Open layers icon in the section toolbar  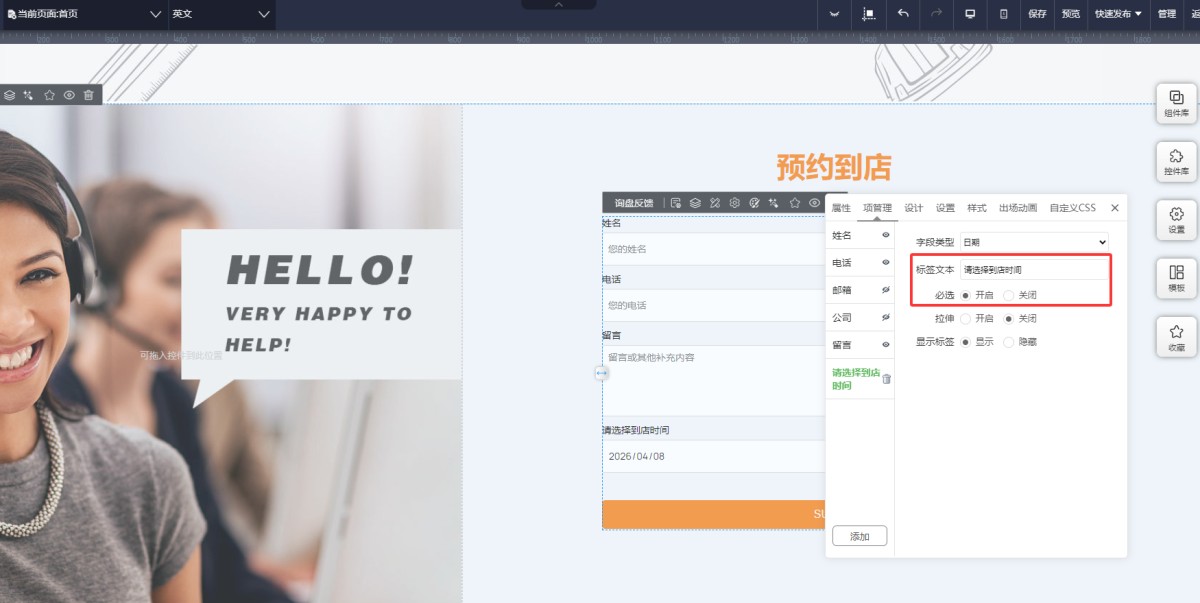[x=10, y=95]
